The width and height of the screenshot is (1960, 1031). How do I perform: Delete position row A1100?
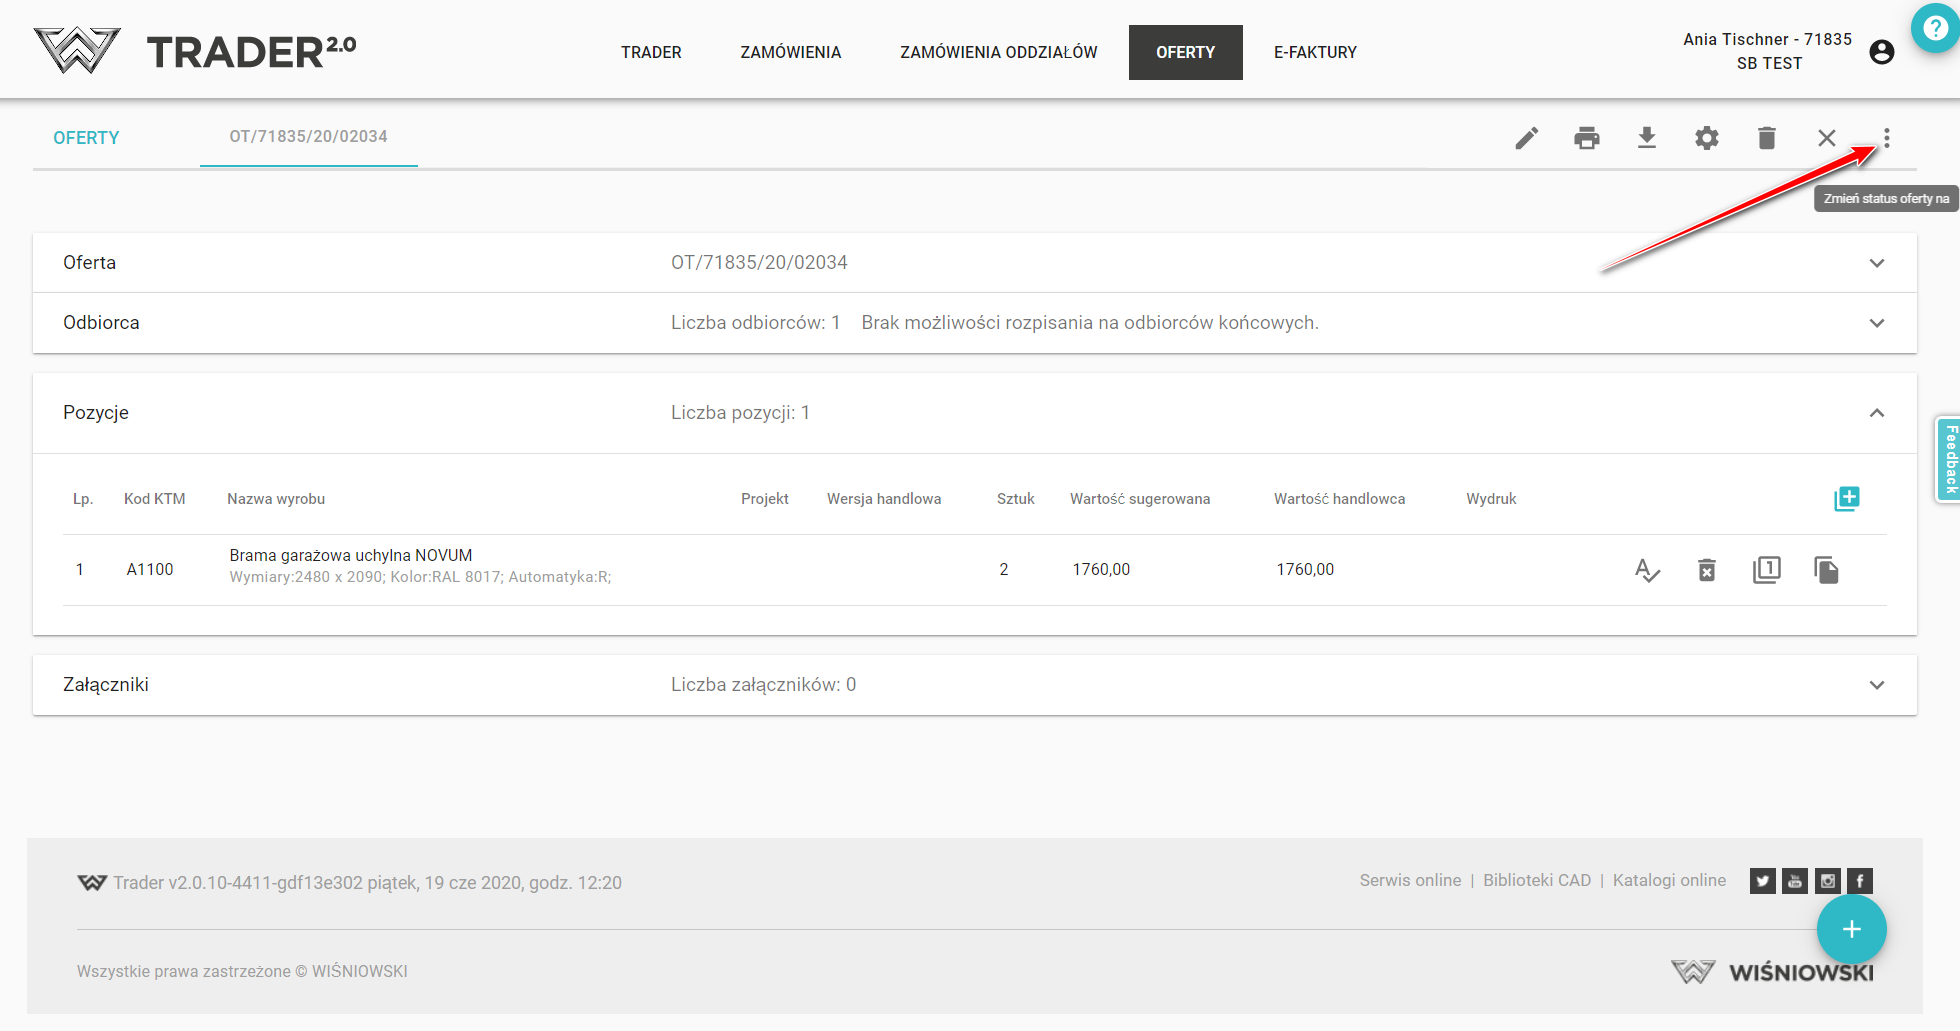[x=1706, y=570]
